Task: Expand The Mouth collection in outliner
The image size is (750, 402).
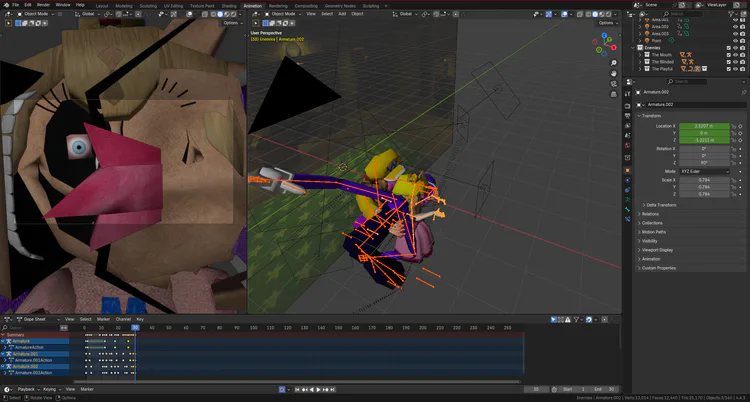Action: pos(640,55)
